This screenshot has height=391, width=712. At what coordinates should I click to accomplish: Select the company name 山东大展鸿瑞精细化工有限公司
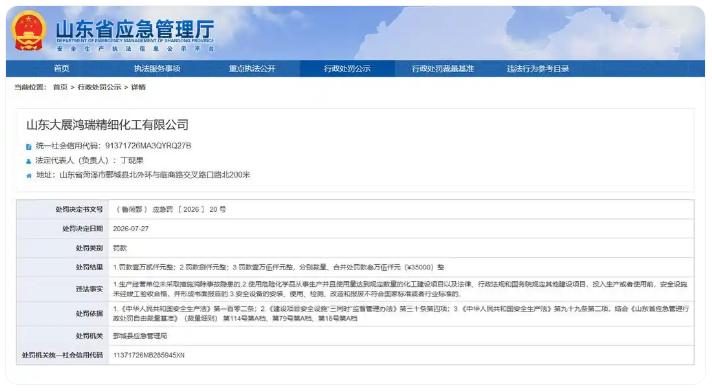click(108, 125)
